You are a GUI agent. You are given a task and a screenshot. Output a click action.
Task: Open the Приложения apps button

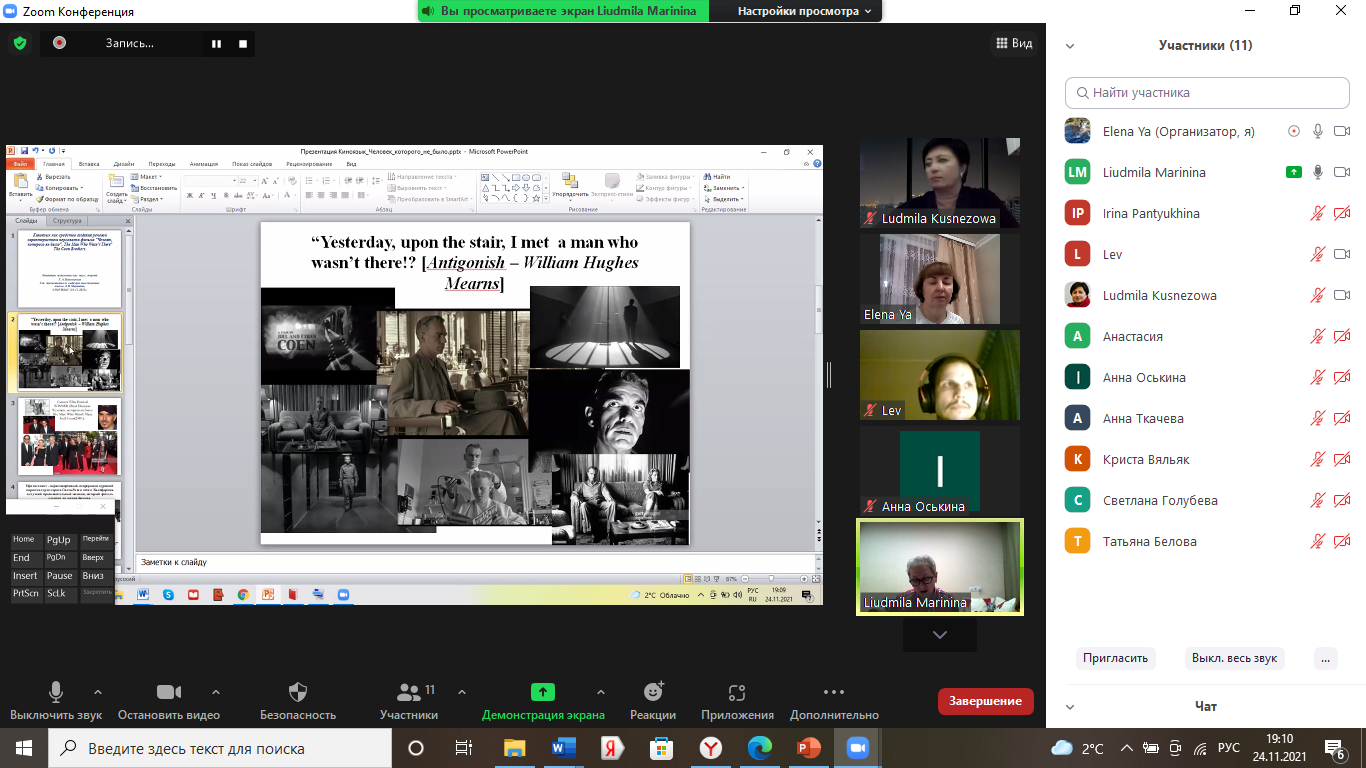(x=737, y=701)
